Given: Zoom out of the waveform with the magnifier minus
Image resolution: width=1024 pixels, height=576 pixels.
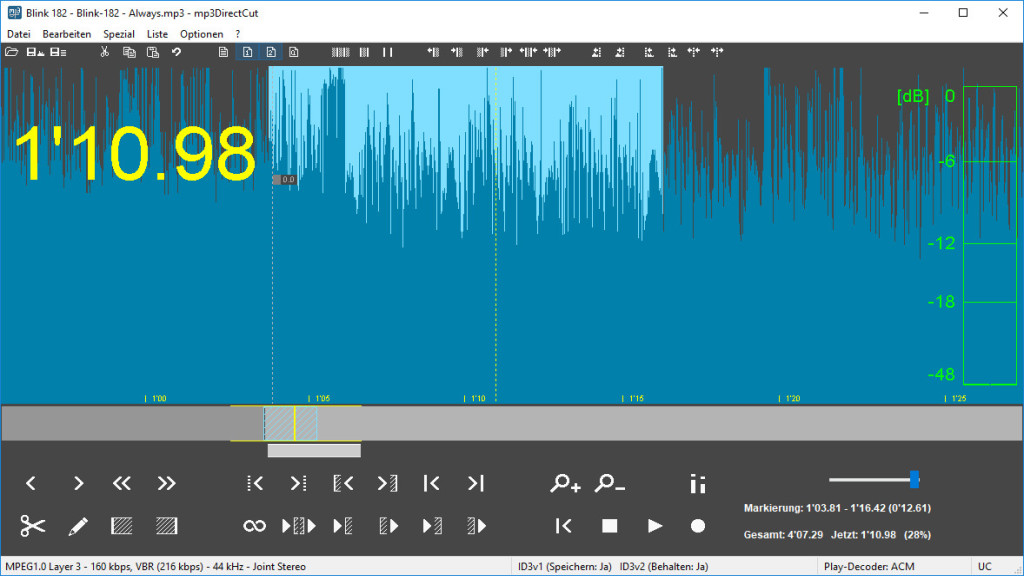Looking at the screenshot, I should click(611, 483).
